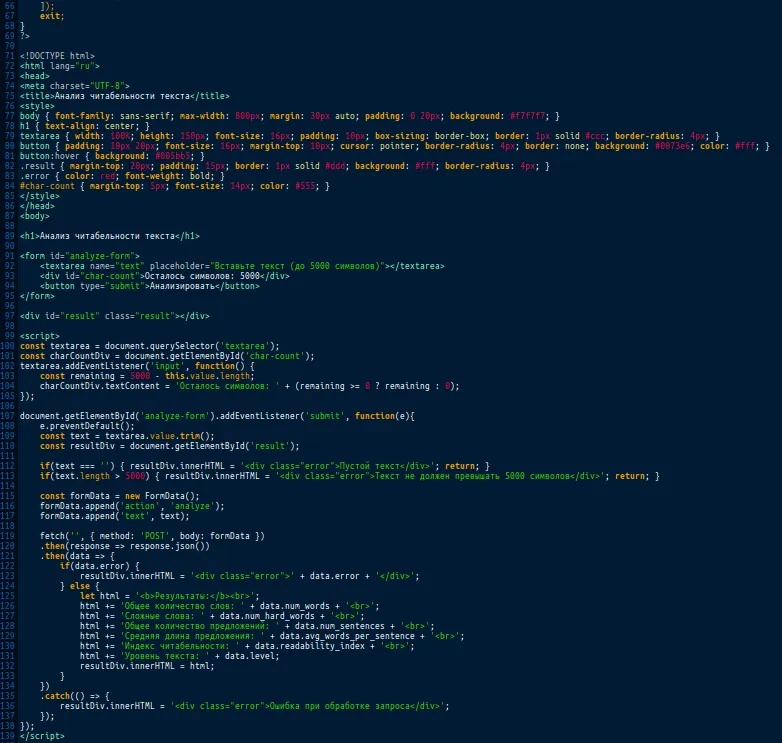This screenshot has height=743, width=782.
Task: Click the 'data.readability_index' line
Action: [x=247, y=646]
